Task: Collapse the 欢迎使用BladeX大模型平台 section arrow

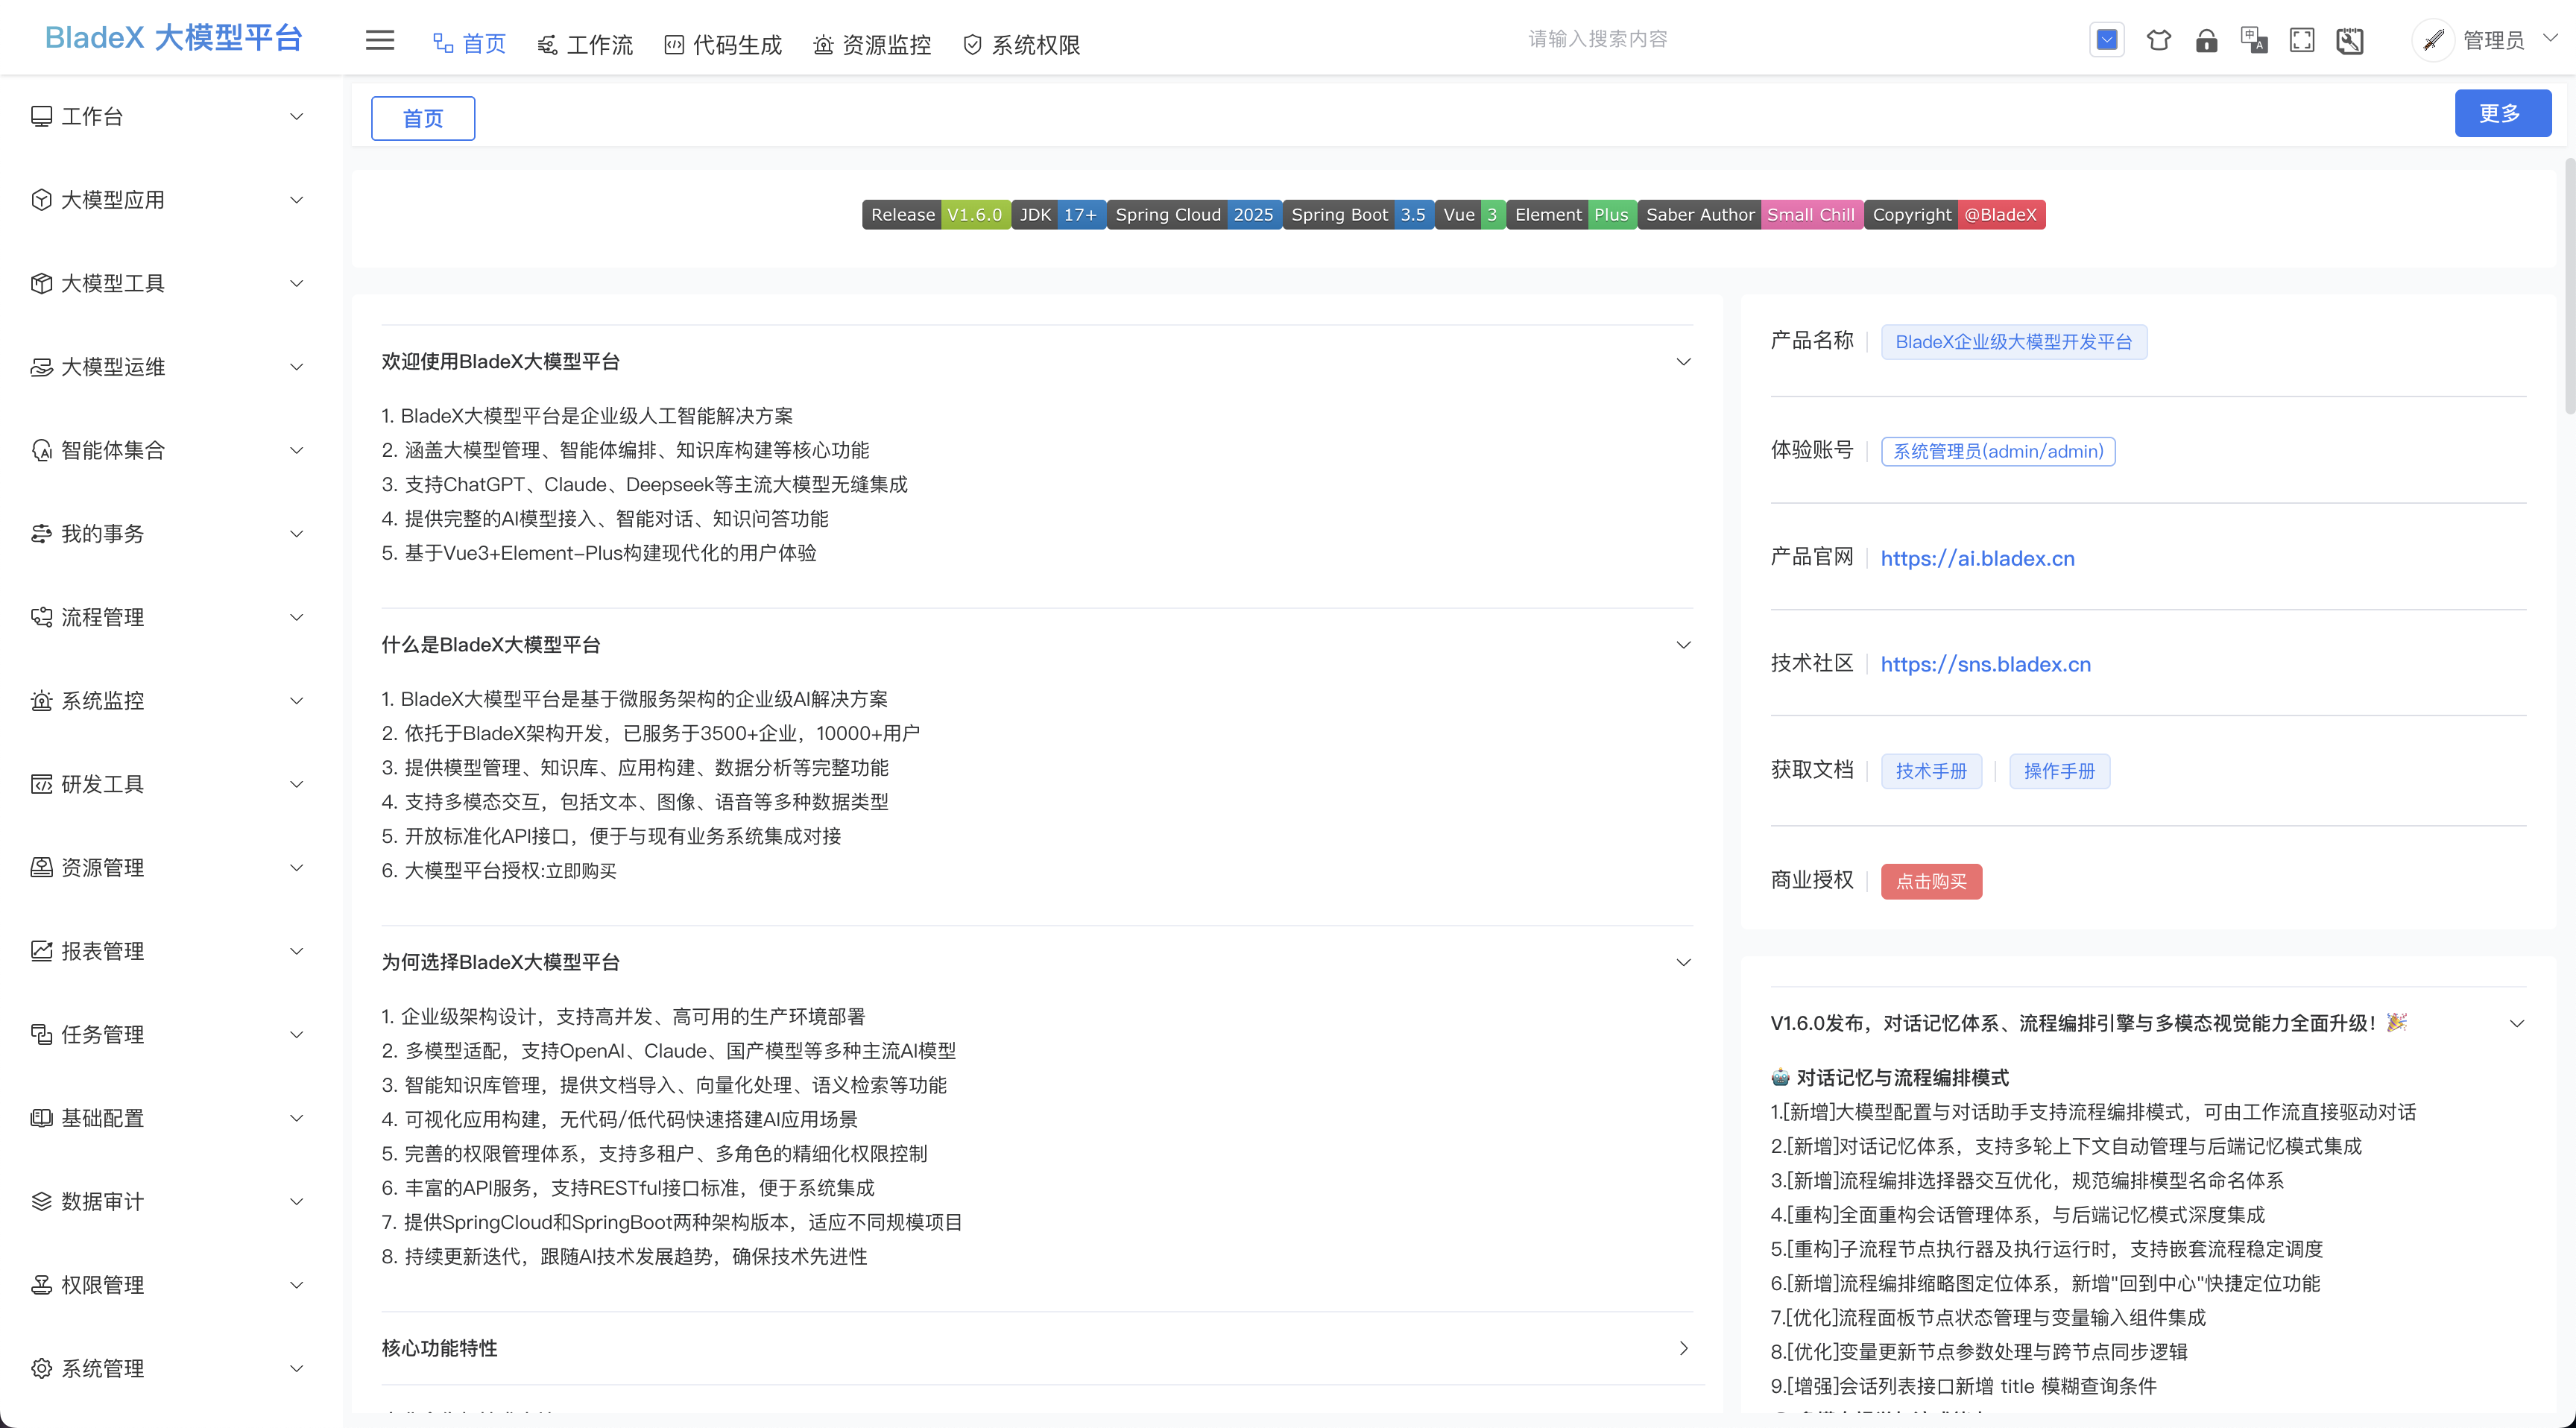Action: [1684, 361]
